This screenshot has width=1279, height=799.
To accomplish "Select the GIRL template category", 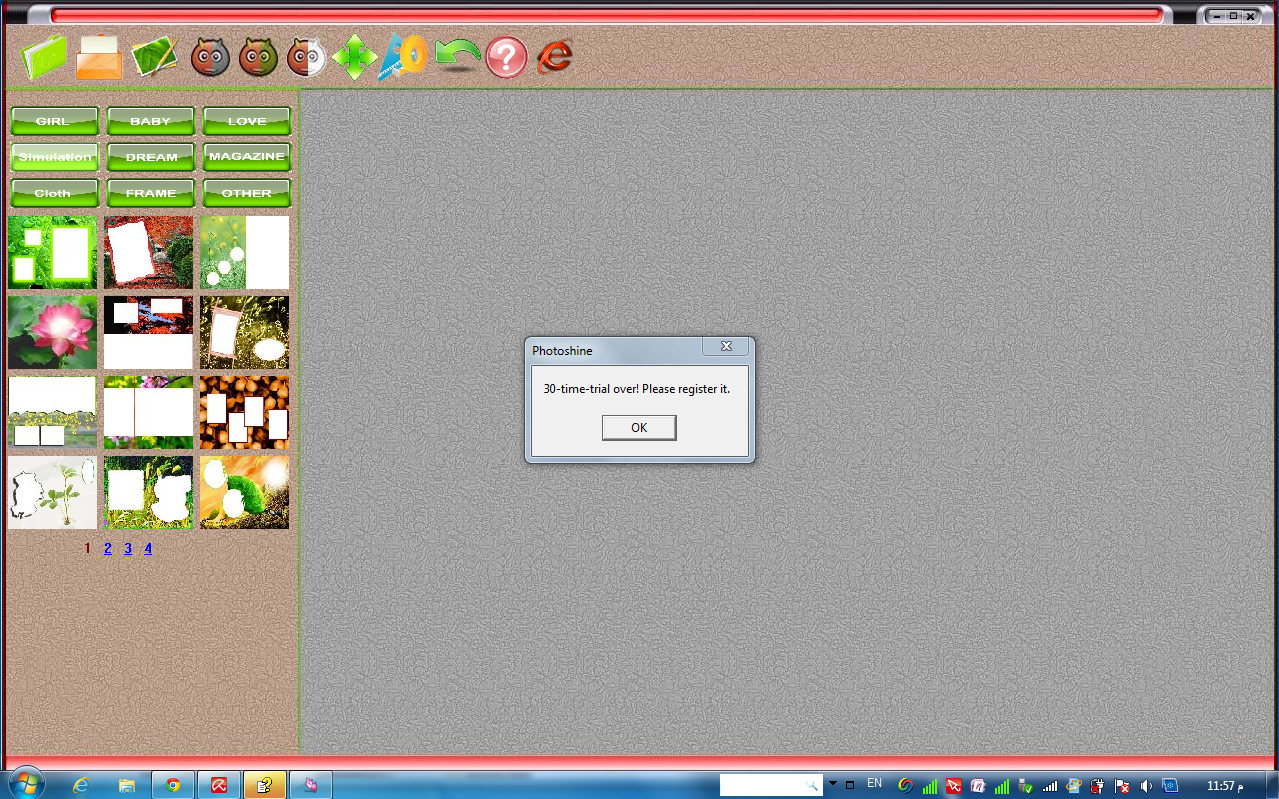I will coord(54,121).
